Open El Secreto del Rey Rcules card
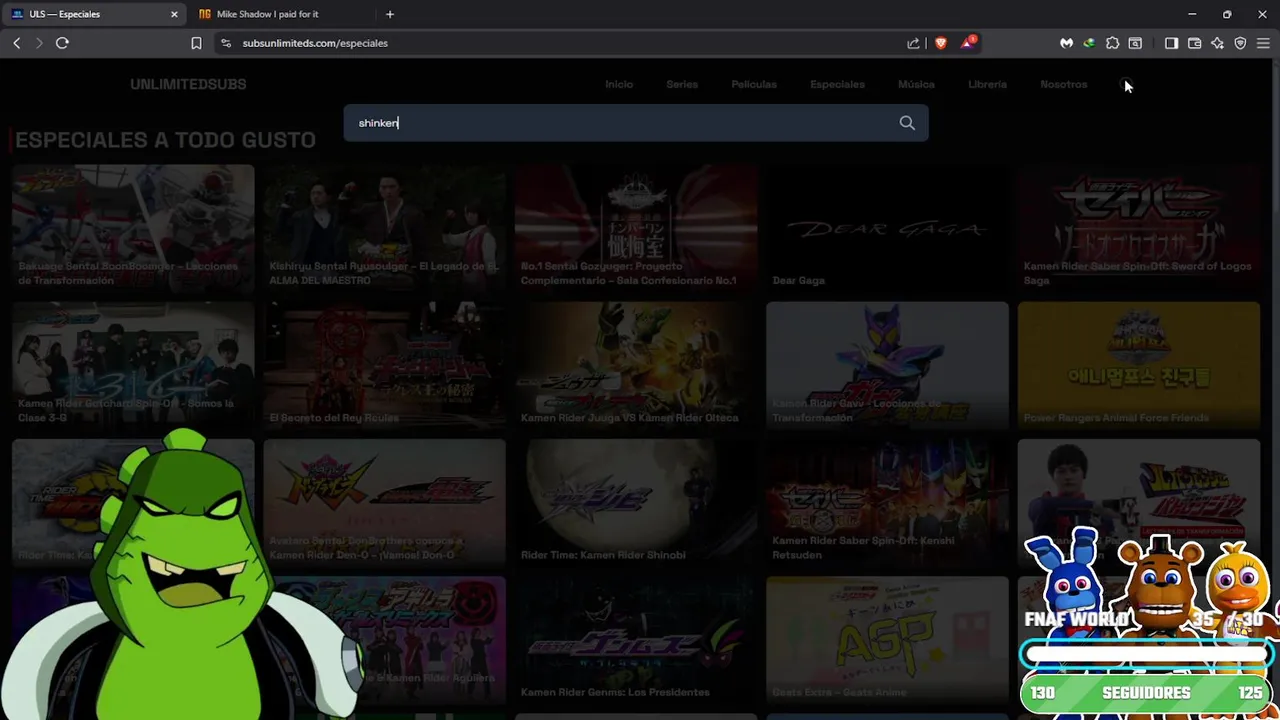 click(x=384, y=366)
